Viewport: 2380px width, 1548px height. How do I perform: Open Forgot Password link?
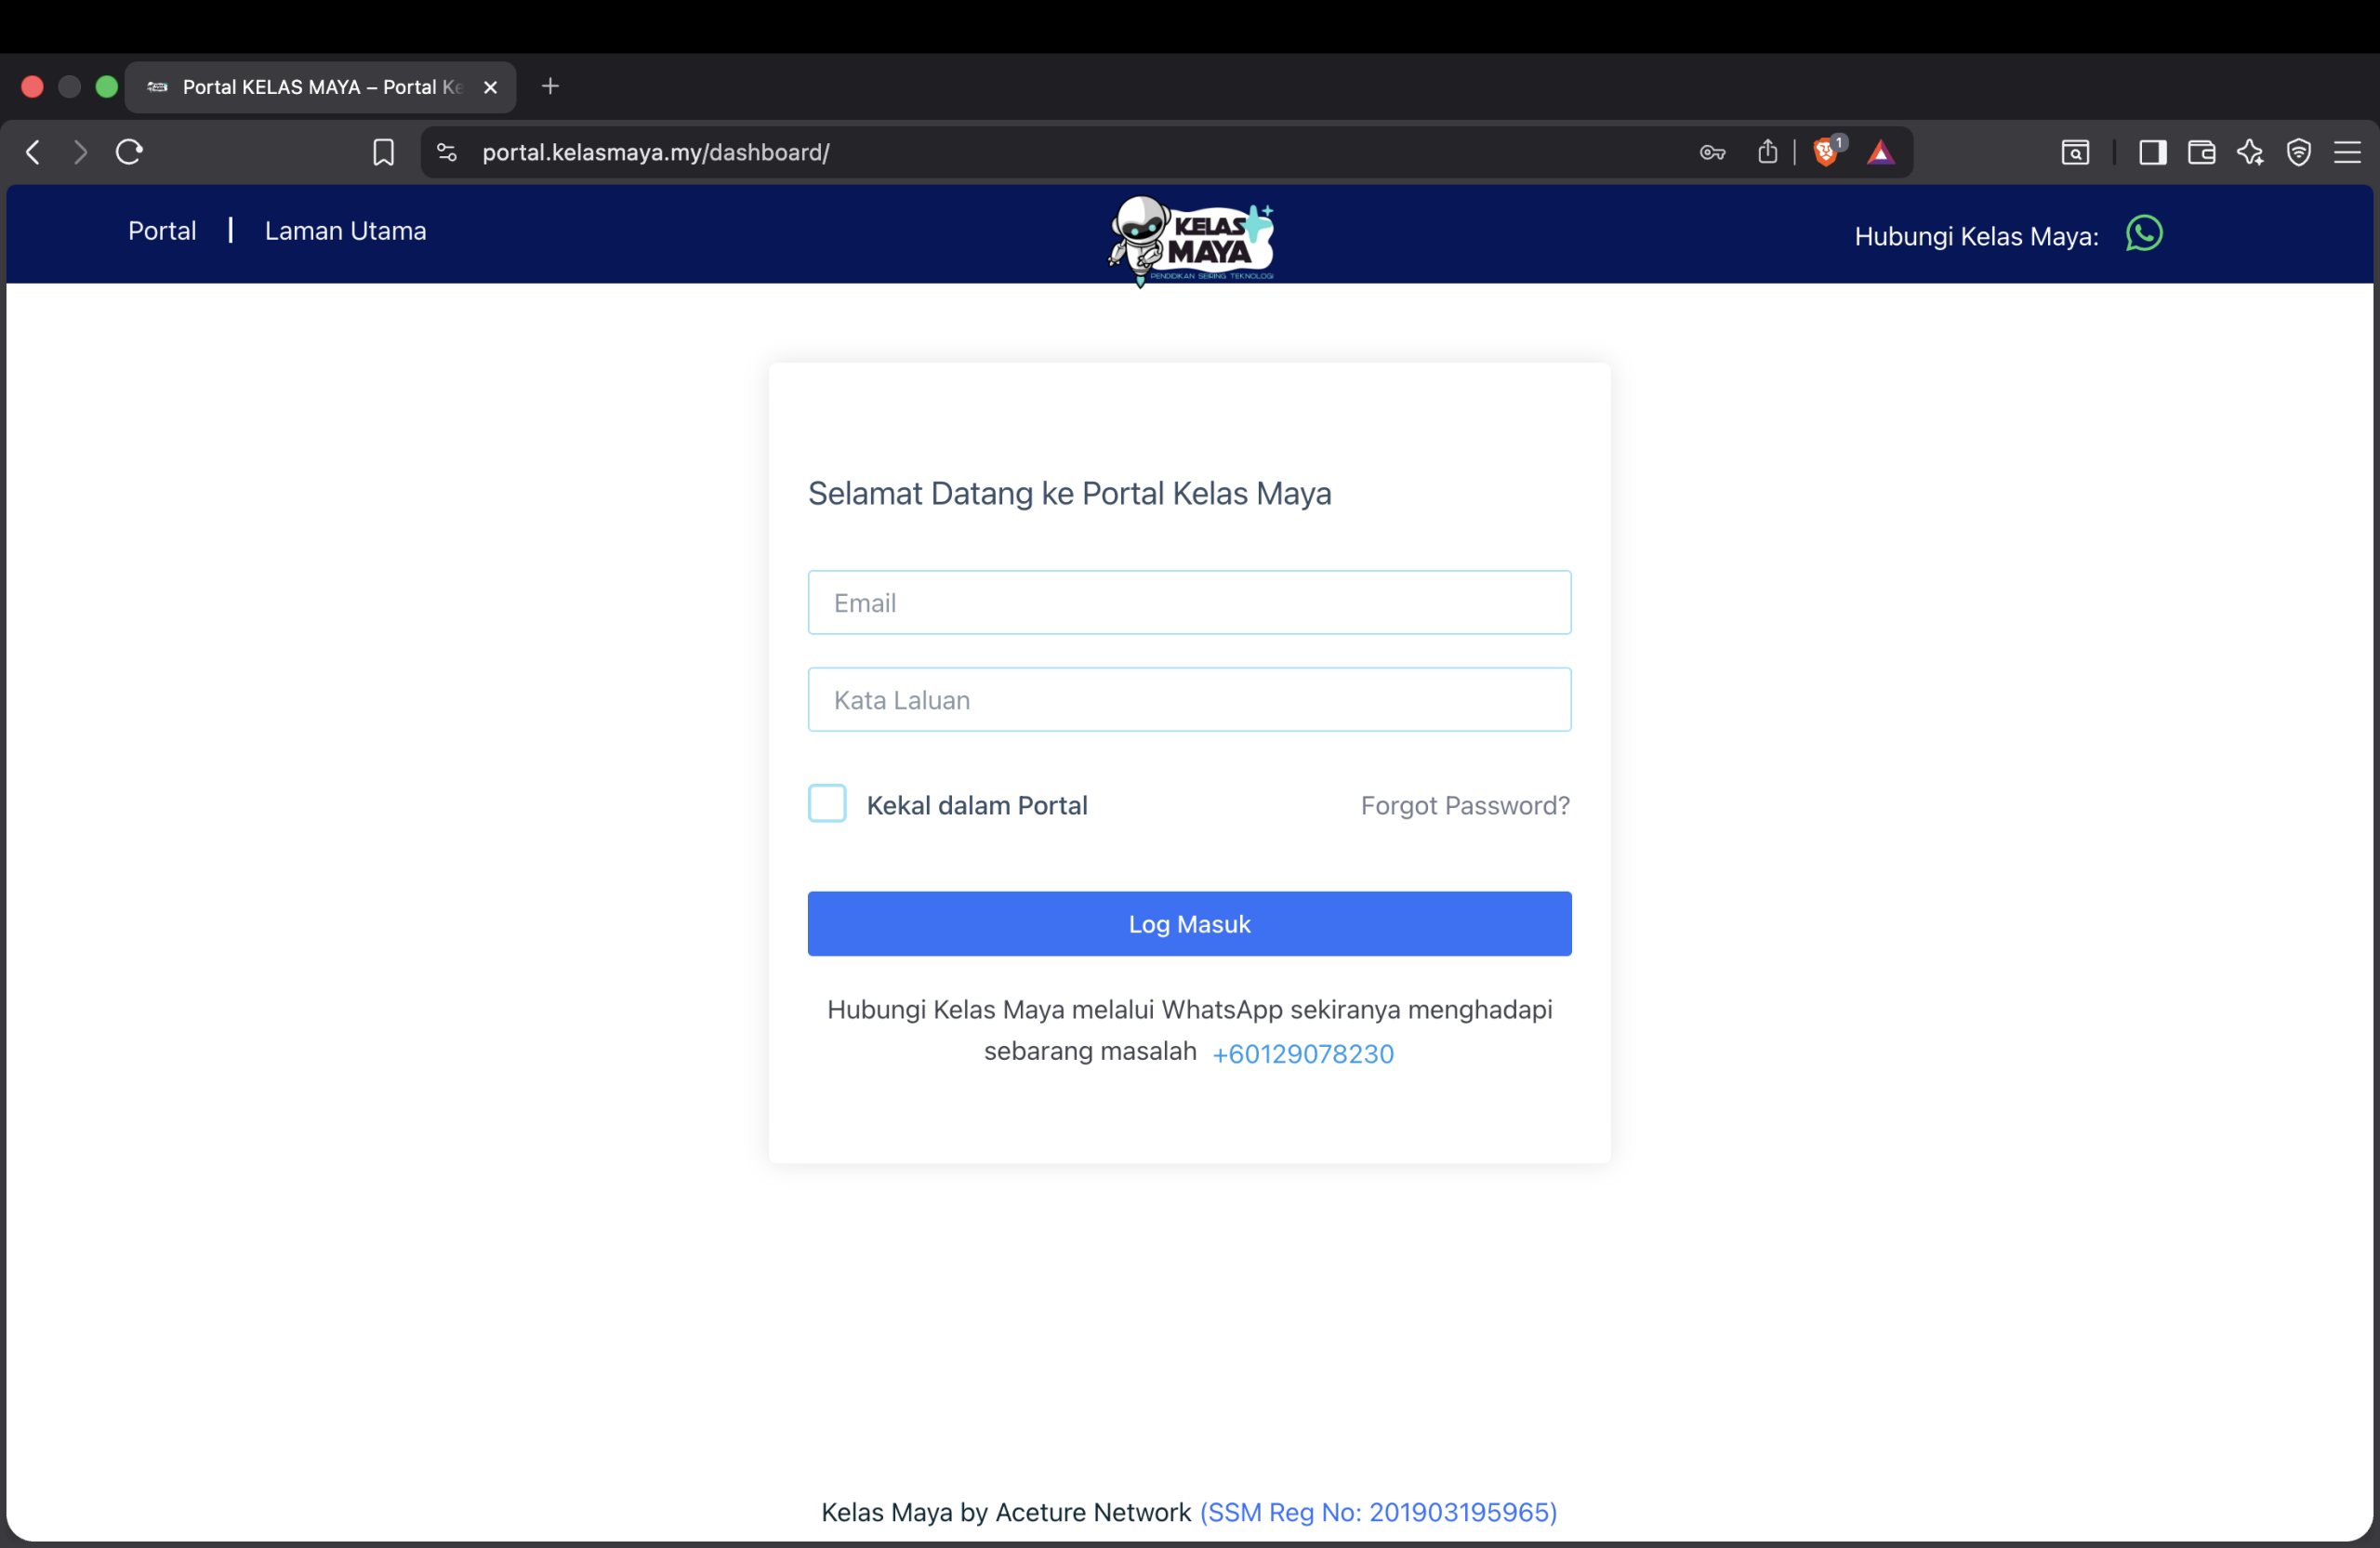(x=1465, y=805)
